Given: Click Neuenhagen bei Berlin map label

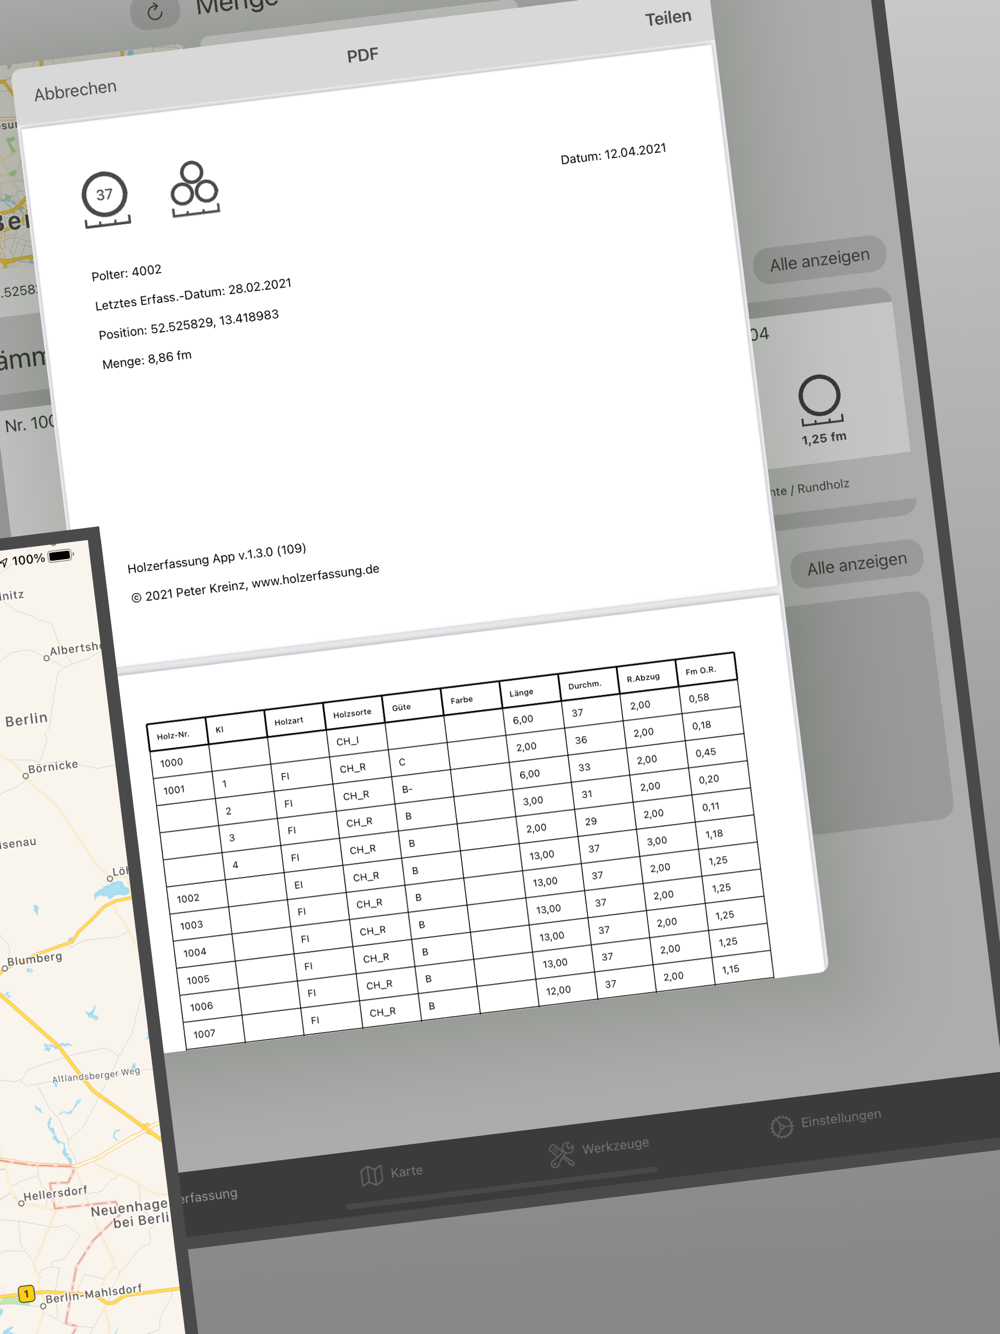Looking at the screenshot, I should (130, 1213).
